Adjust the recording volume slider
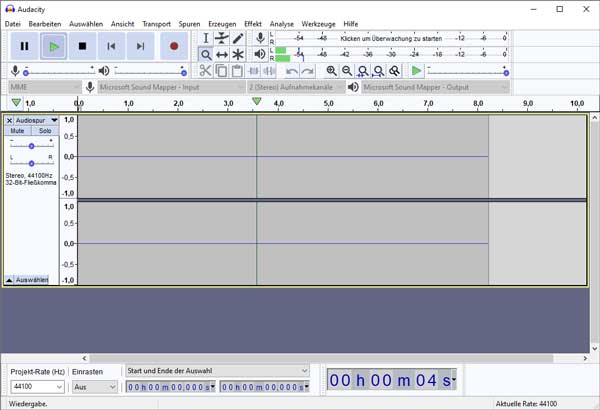Image resolution: width=600 pixels, height=410 pixels. [59, 71]
